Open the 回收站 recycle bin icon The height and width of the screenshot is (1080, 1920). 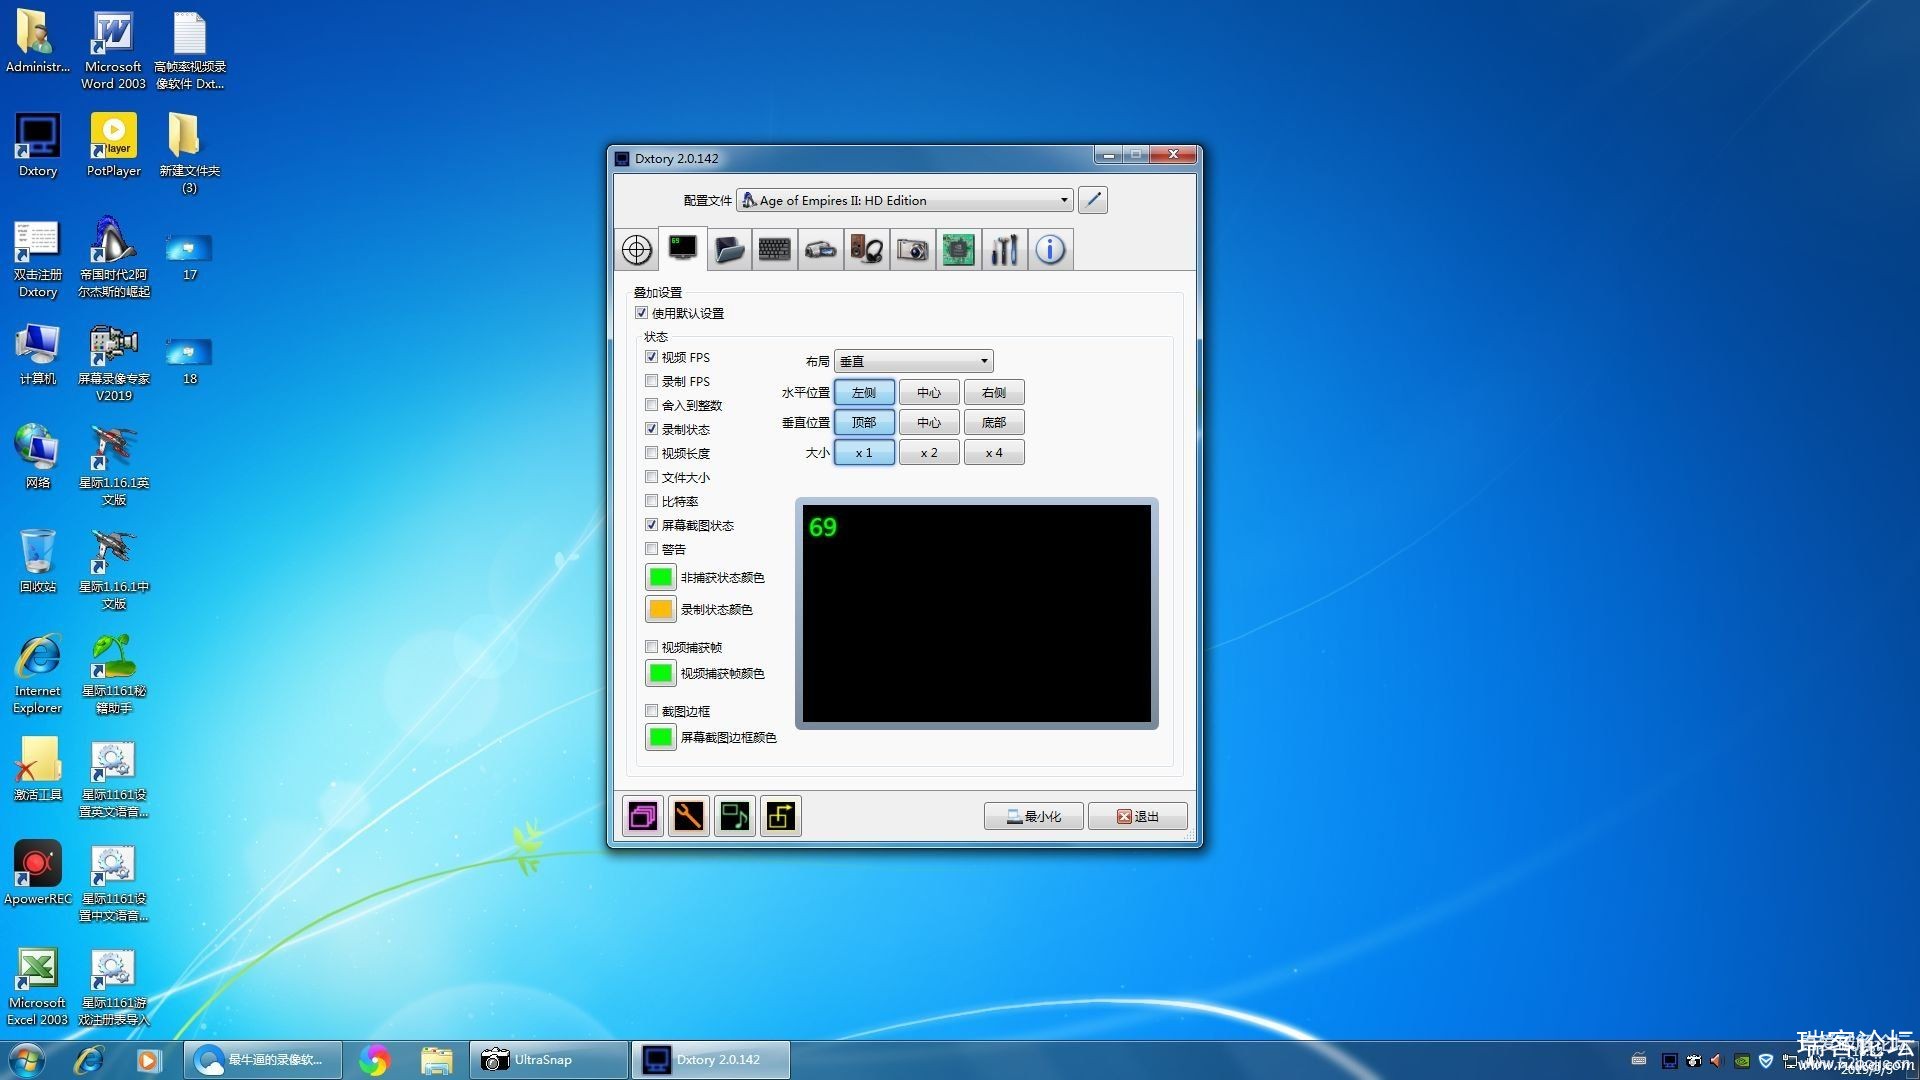(38, 560)
